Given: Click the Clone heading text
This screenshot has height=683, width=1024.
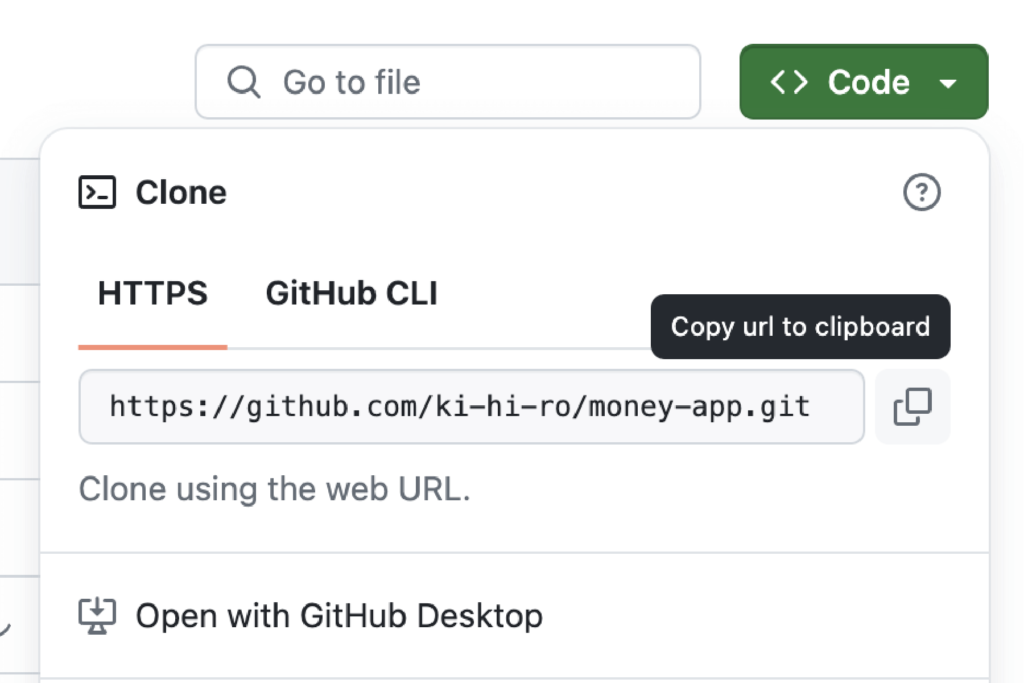Looking at the screenshot, I should tap(181, 192).
